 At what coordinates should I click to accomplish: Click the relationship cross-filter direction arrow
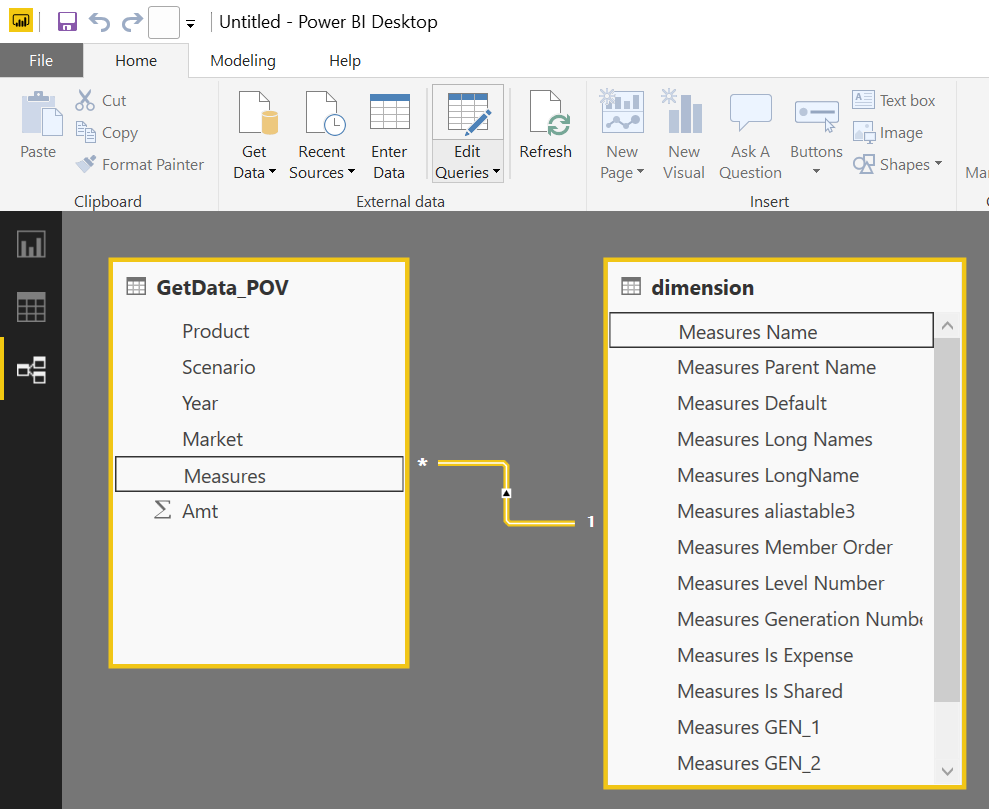pyautogui.click(x=506, y=493)
